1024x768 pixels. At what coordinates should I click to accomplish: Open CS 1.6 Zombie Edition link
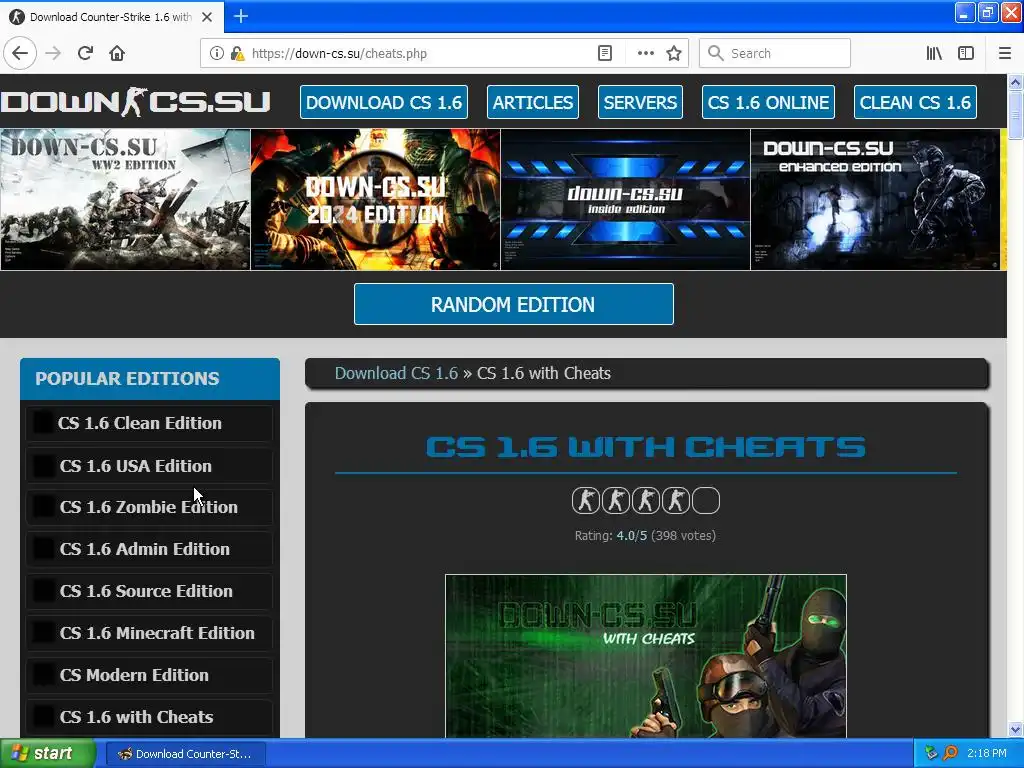pyautogui.click(x=150, y=507)
